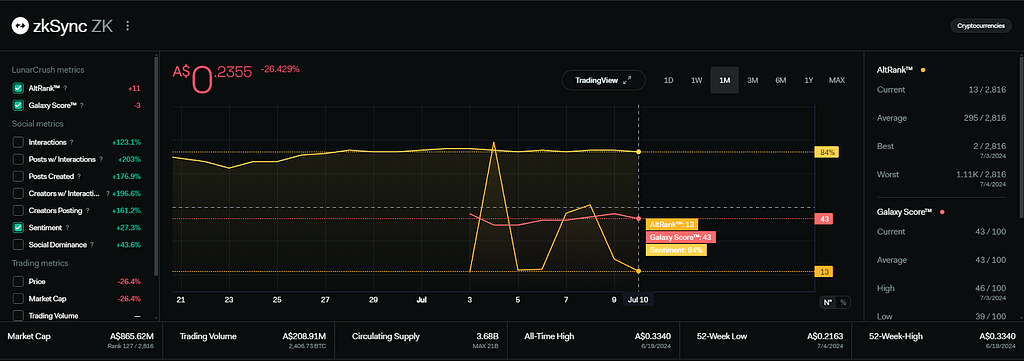Select the 1Y time range tab
The image size is (1024, 361).
point(808,80)
